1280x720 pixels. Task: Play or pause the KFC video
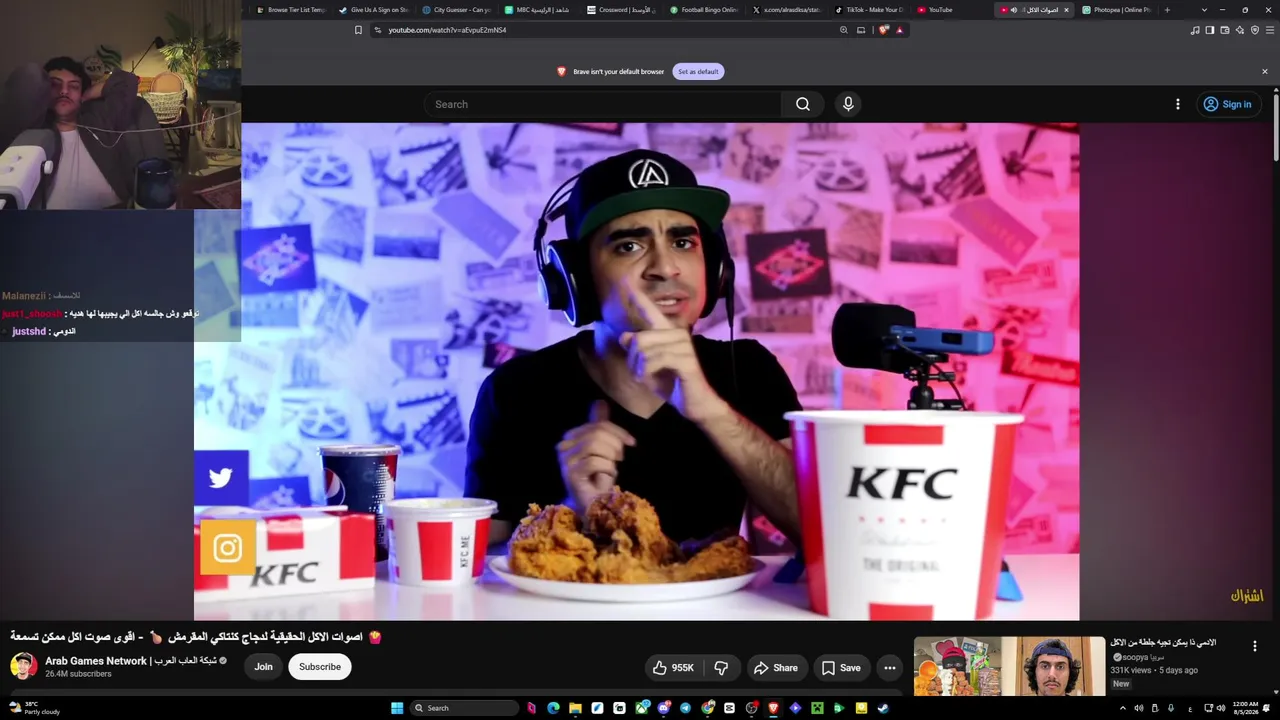point(637,372)
